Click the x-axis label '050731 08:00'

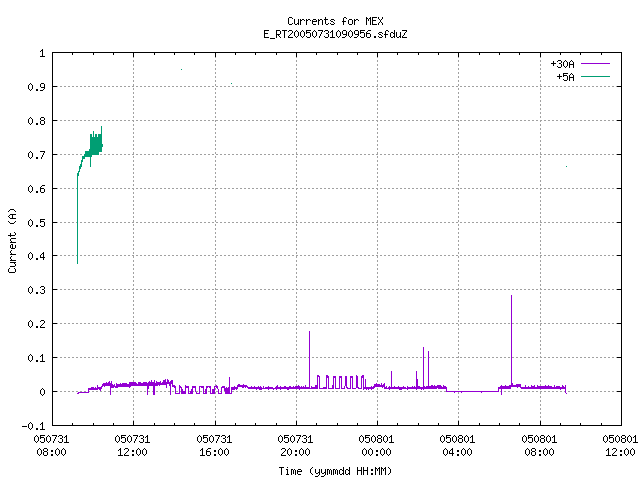[51, 445]
